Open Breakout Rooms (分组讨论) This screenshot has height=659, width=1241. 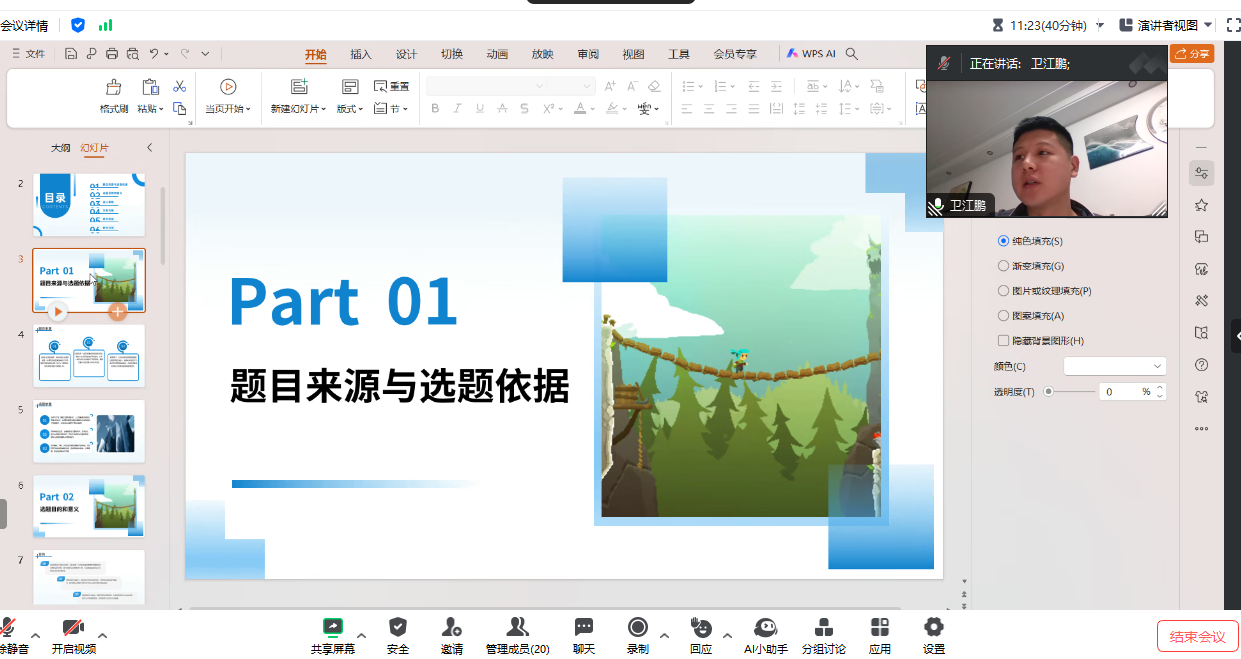click(824, 634)
